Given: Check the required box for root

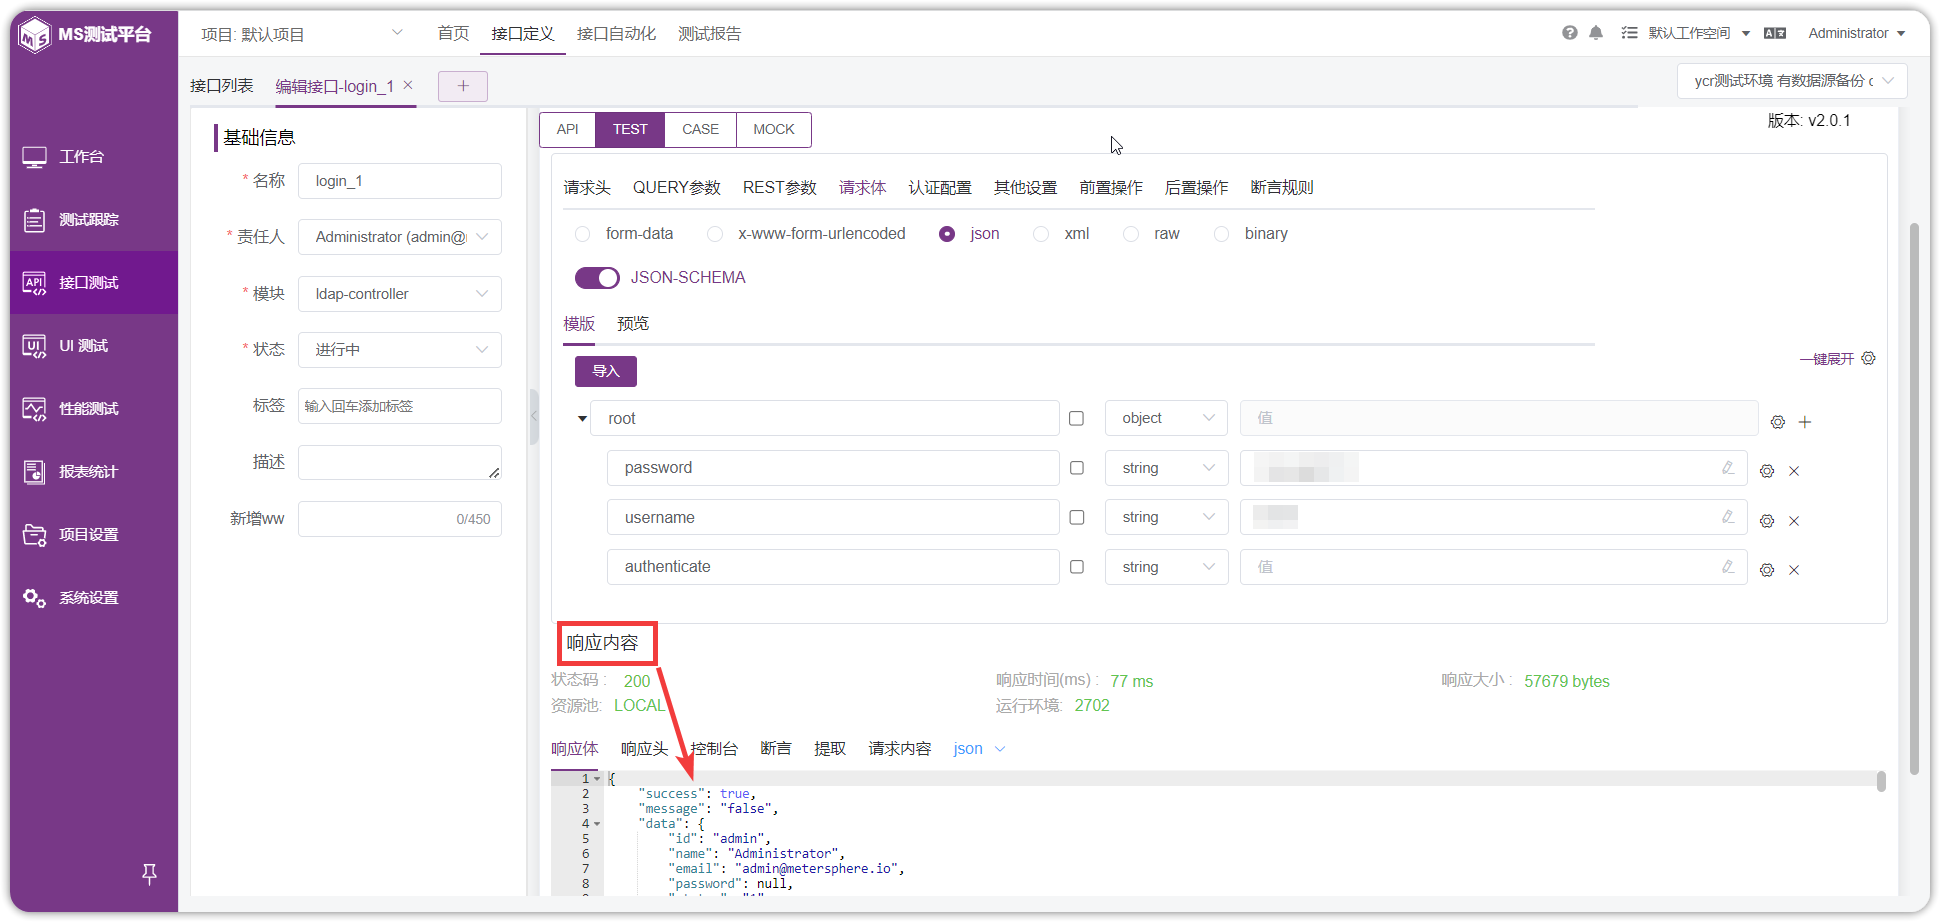Looking at the screenshot, I should pyautogui.click(x=1076, y=418).
